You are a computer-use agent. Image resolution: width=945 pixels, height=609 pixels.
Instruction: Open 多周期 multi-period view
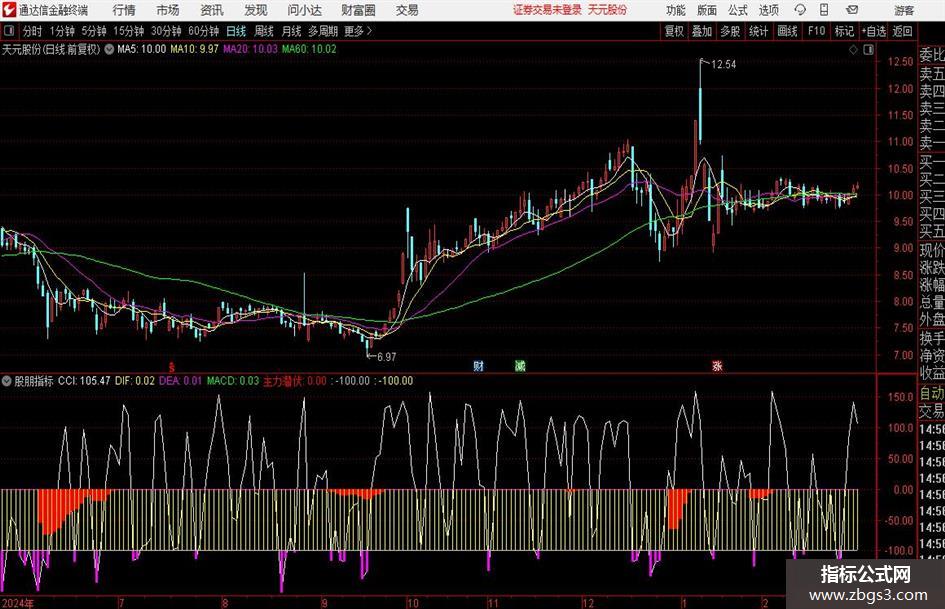[323, 31]
